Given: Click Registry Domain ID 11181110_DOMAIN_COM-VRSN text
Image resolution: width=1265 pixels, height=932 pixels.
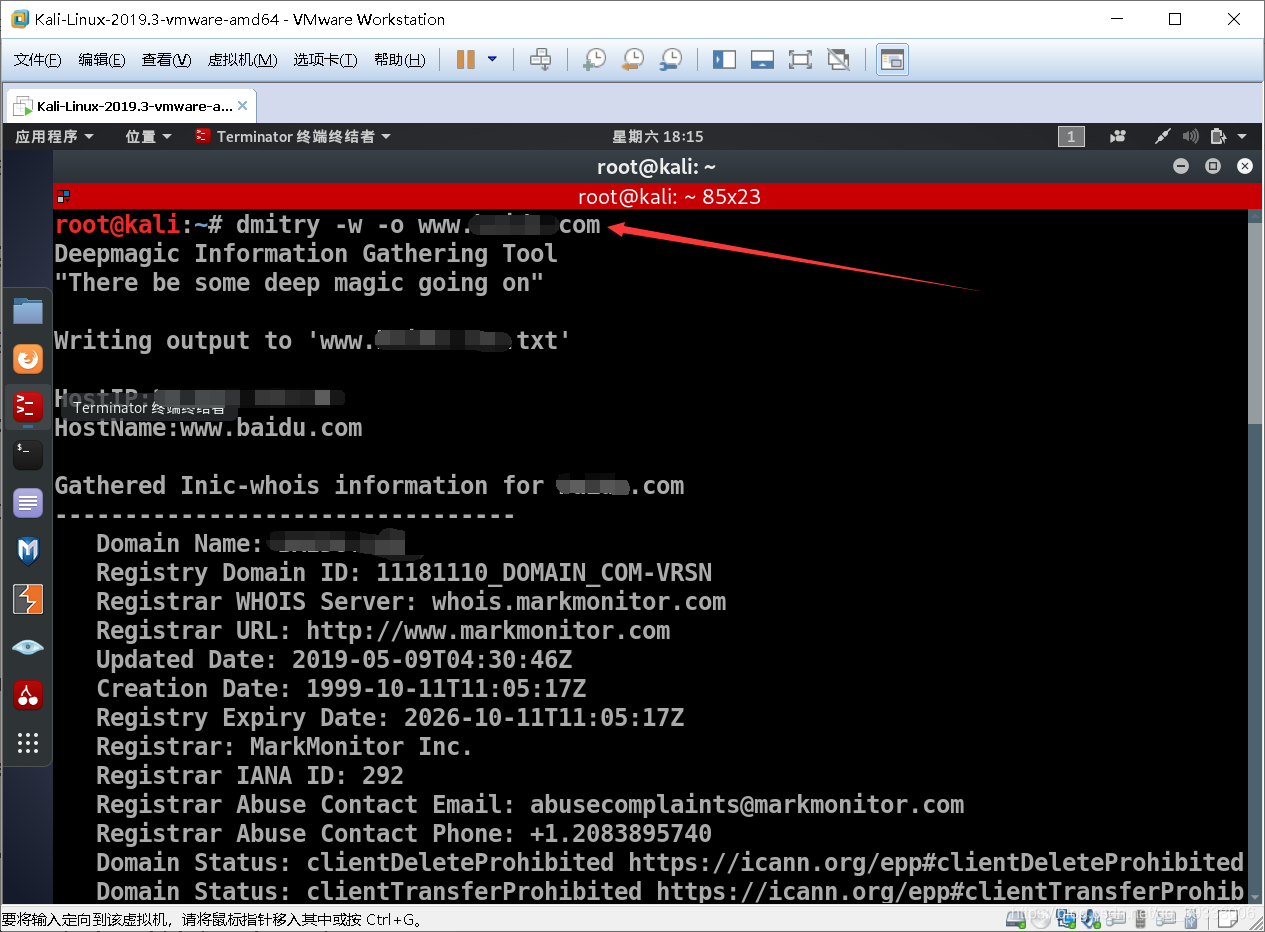Looking at the screenshot, I should (404, 573).
